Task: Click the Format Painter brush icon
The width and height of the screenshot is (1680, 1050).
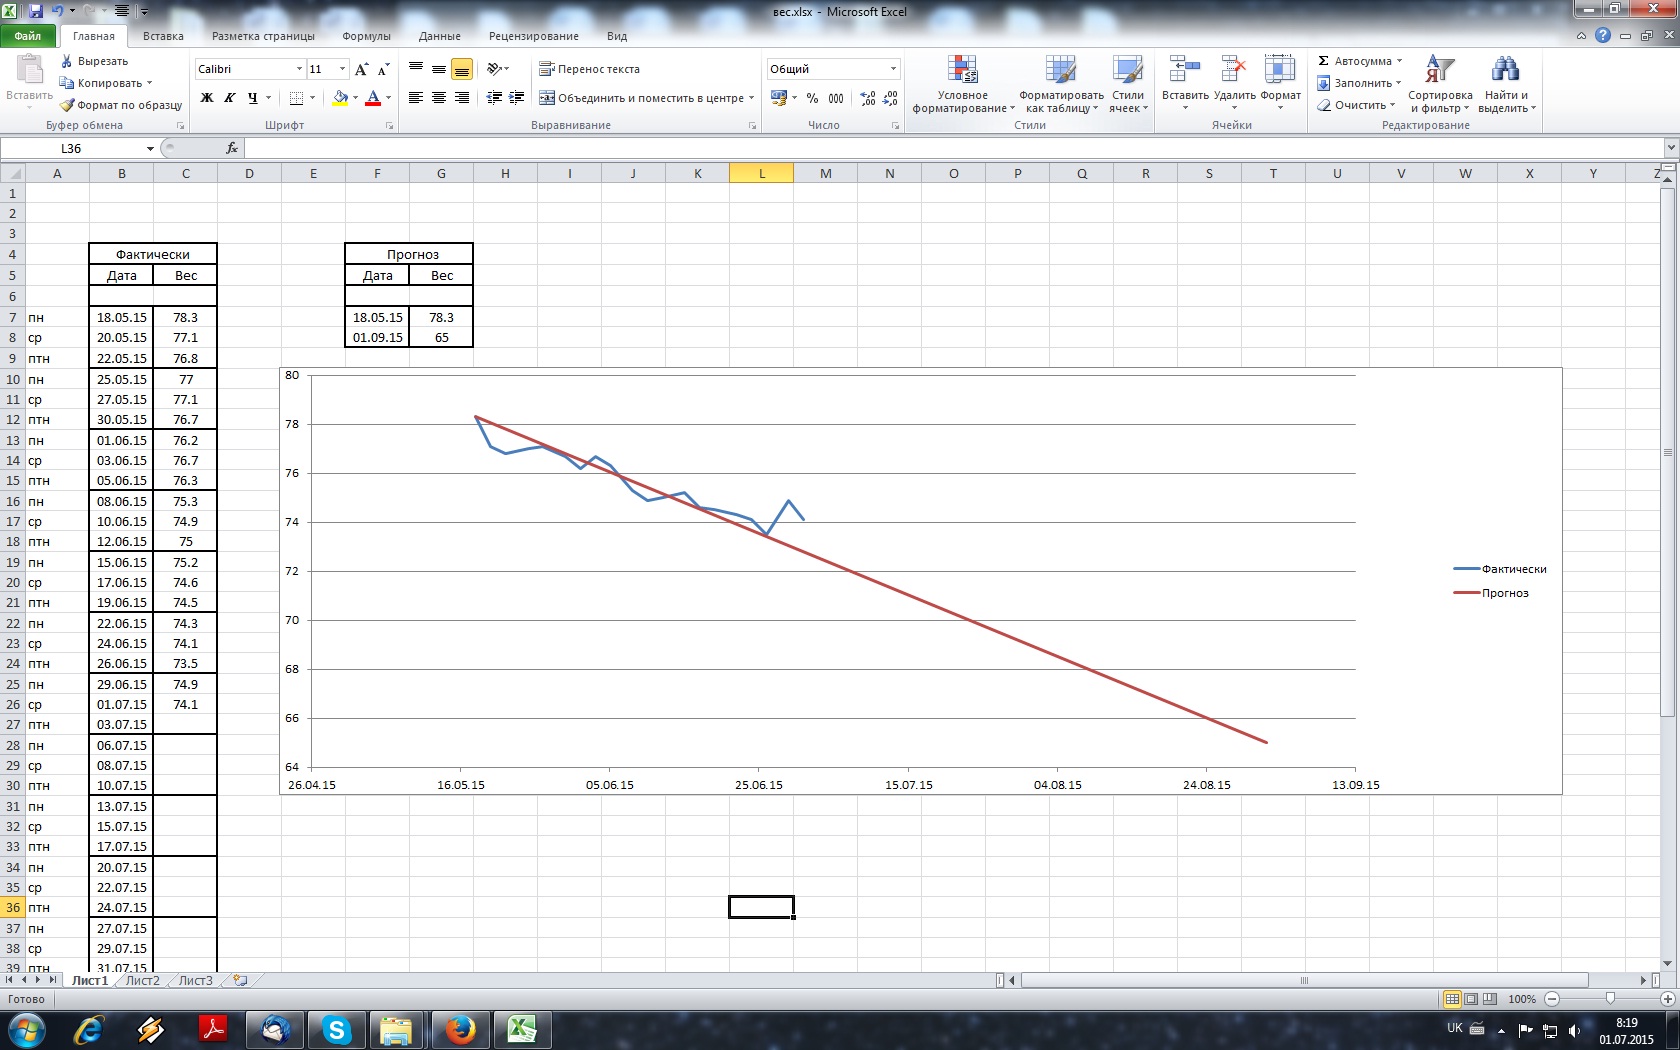Action: (67, 105)
